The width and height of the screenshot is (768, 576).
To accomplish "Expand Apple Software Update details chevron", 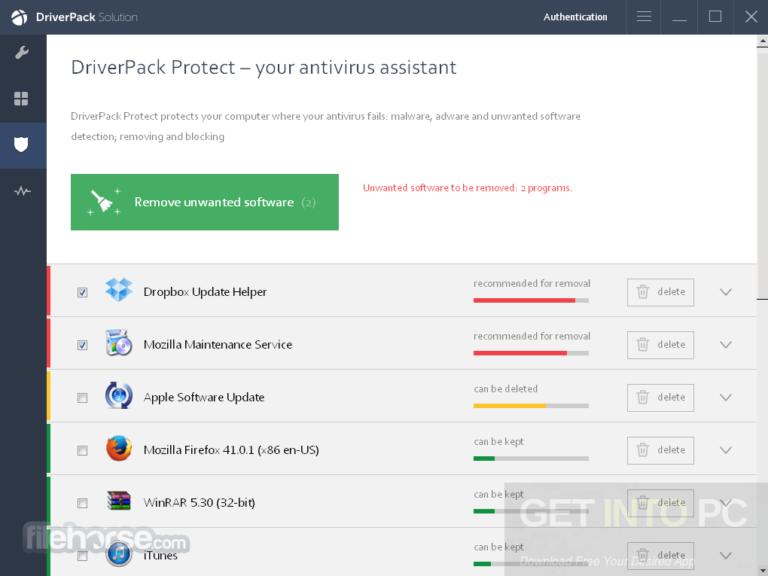I will pyautogui.click(x=726, y=397).
